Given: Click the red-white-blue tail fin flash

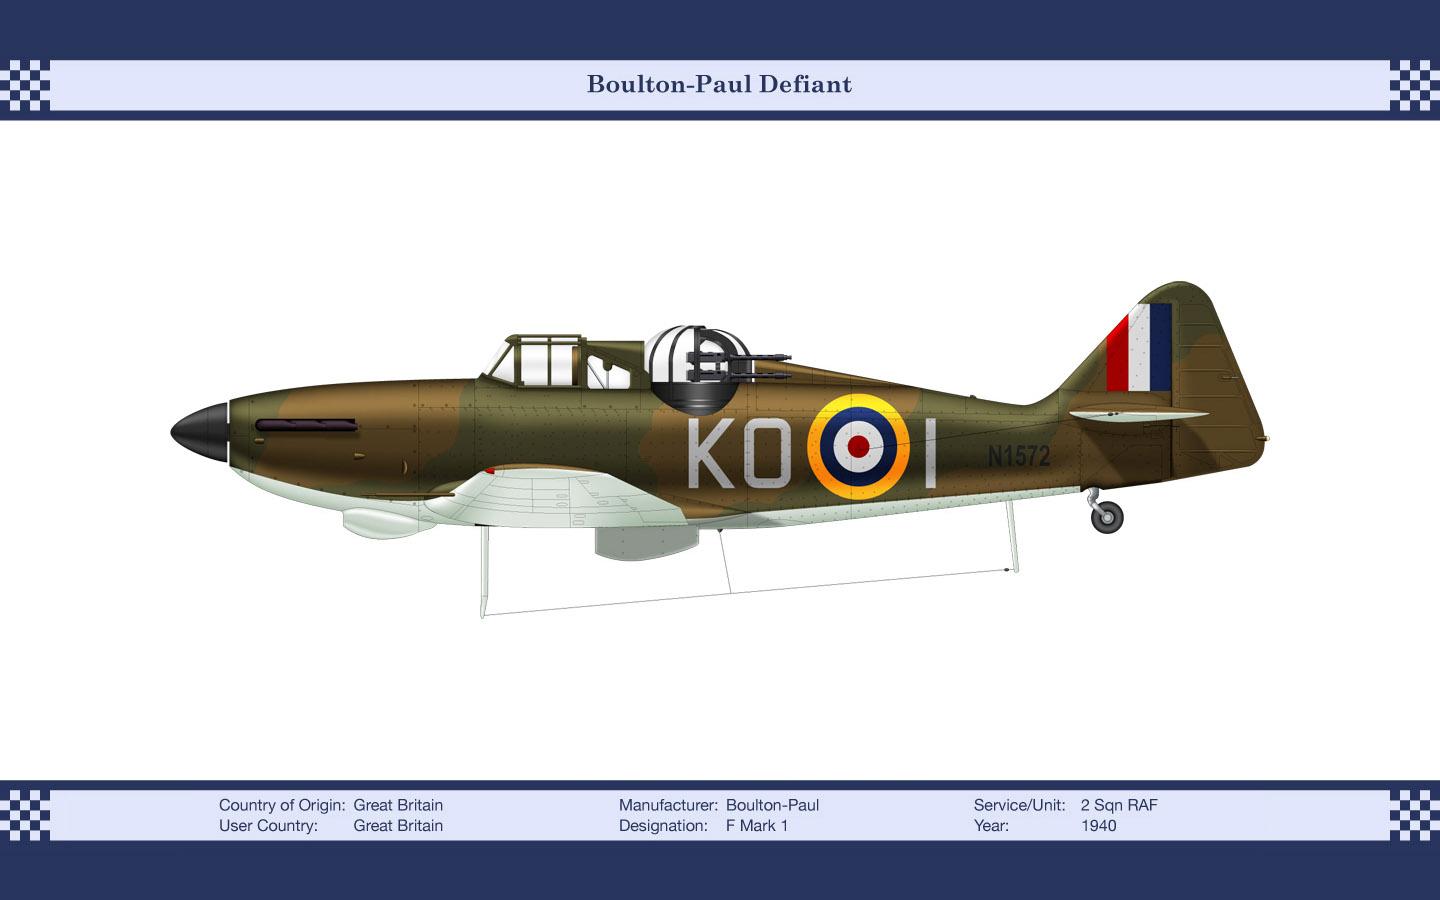Looking at the screenshot, I should pos(1139,348).
